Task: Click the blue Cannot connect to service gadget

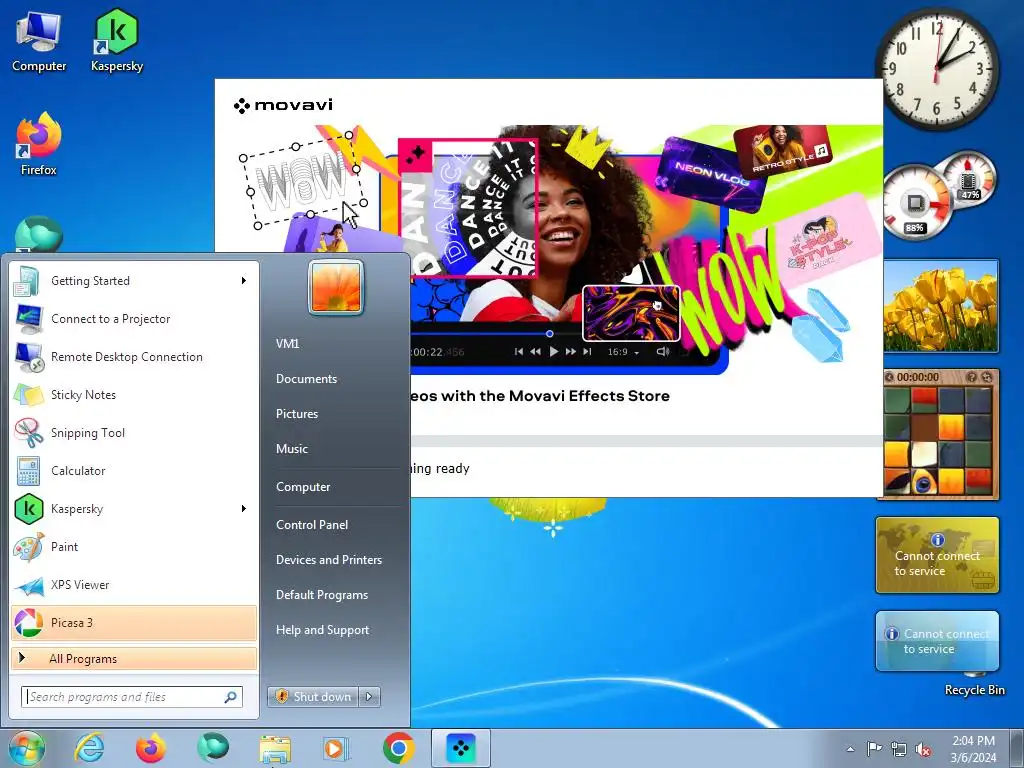Action: (x=937, y=641)
